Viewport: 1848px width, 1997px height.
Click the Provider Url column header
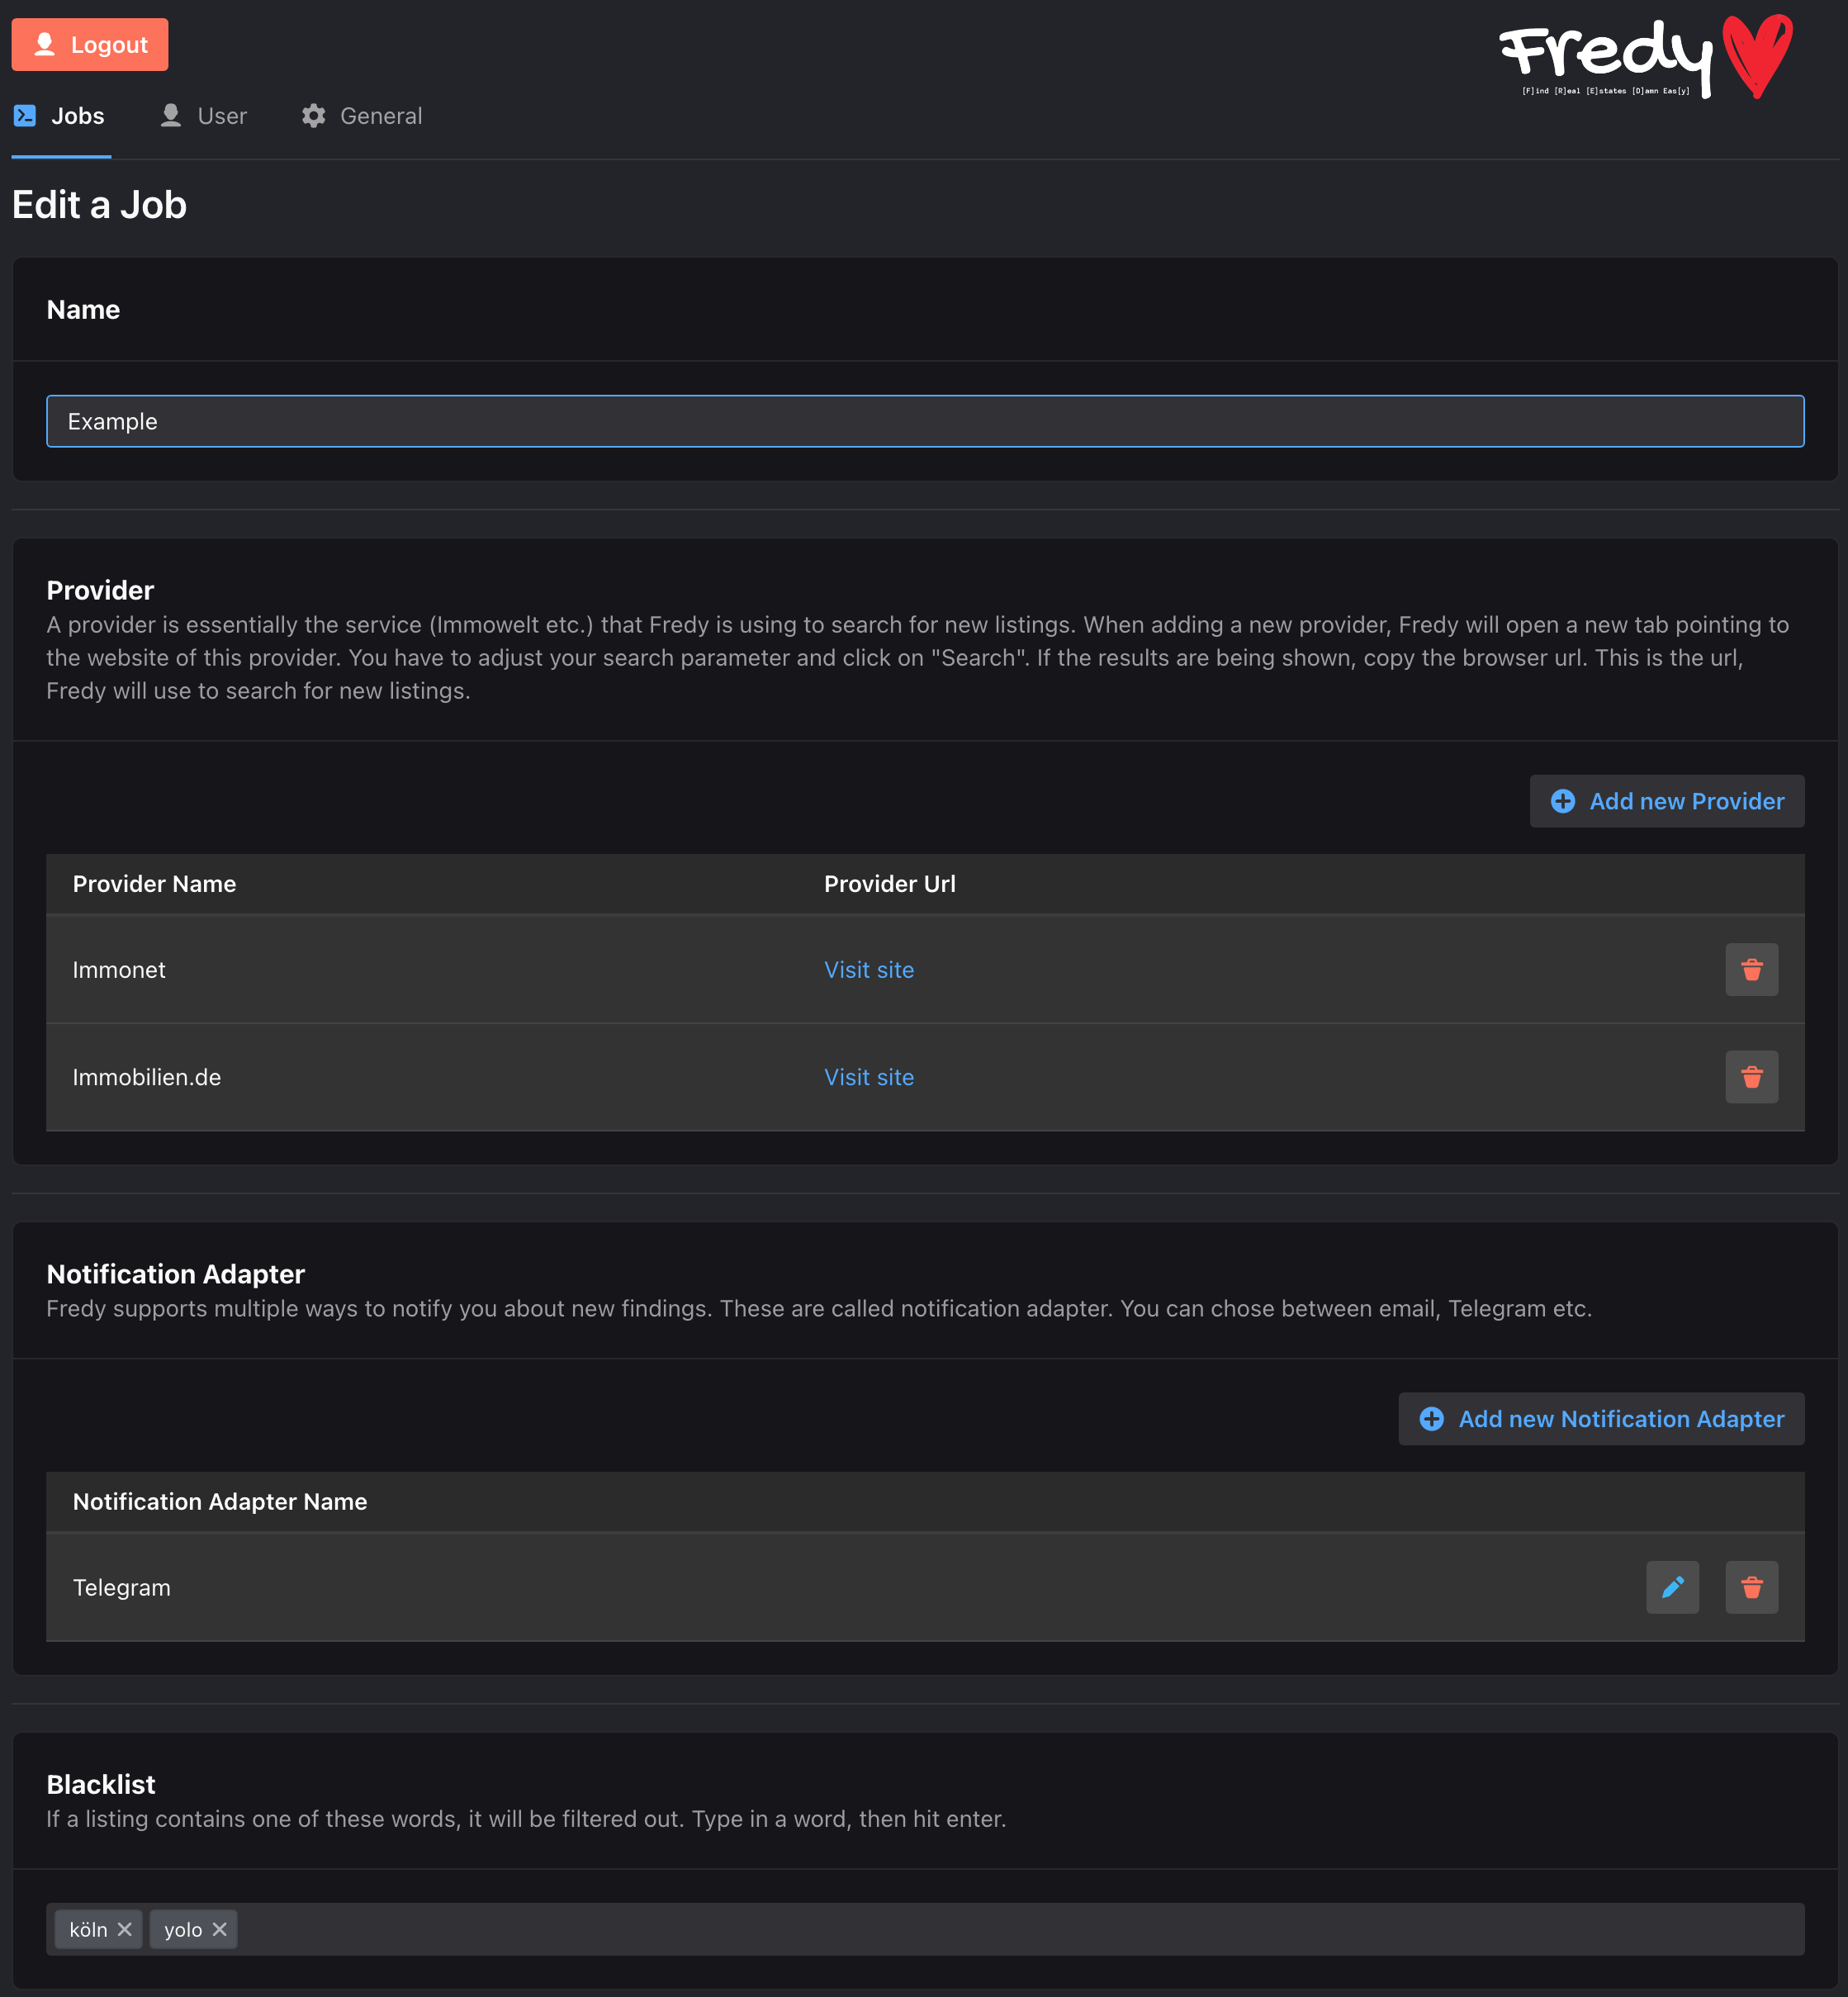click(x=889, y=884)
